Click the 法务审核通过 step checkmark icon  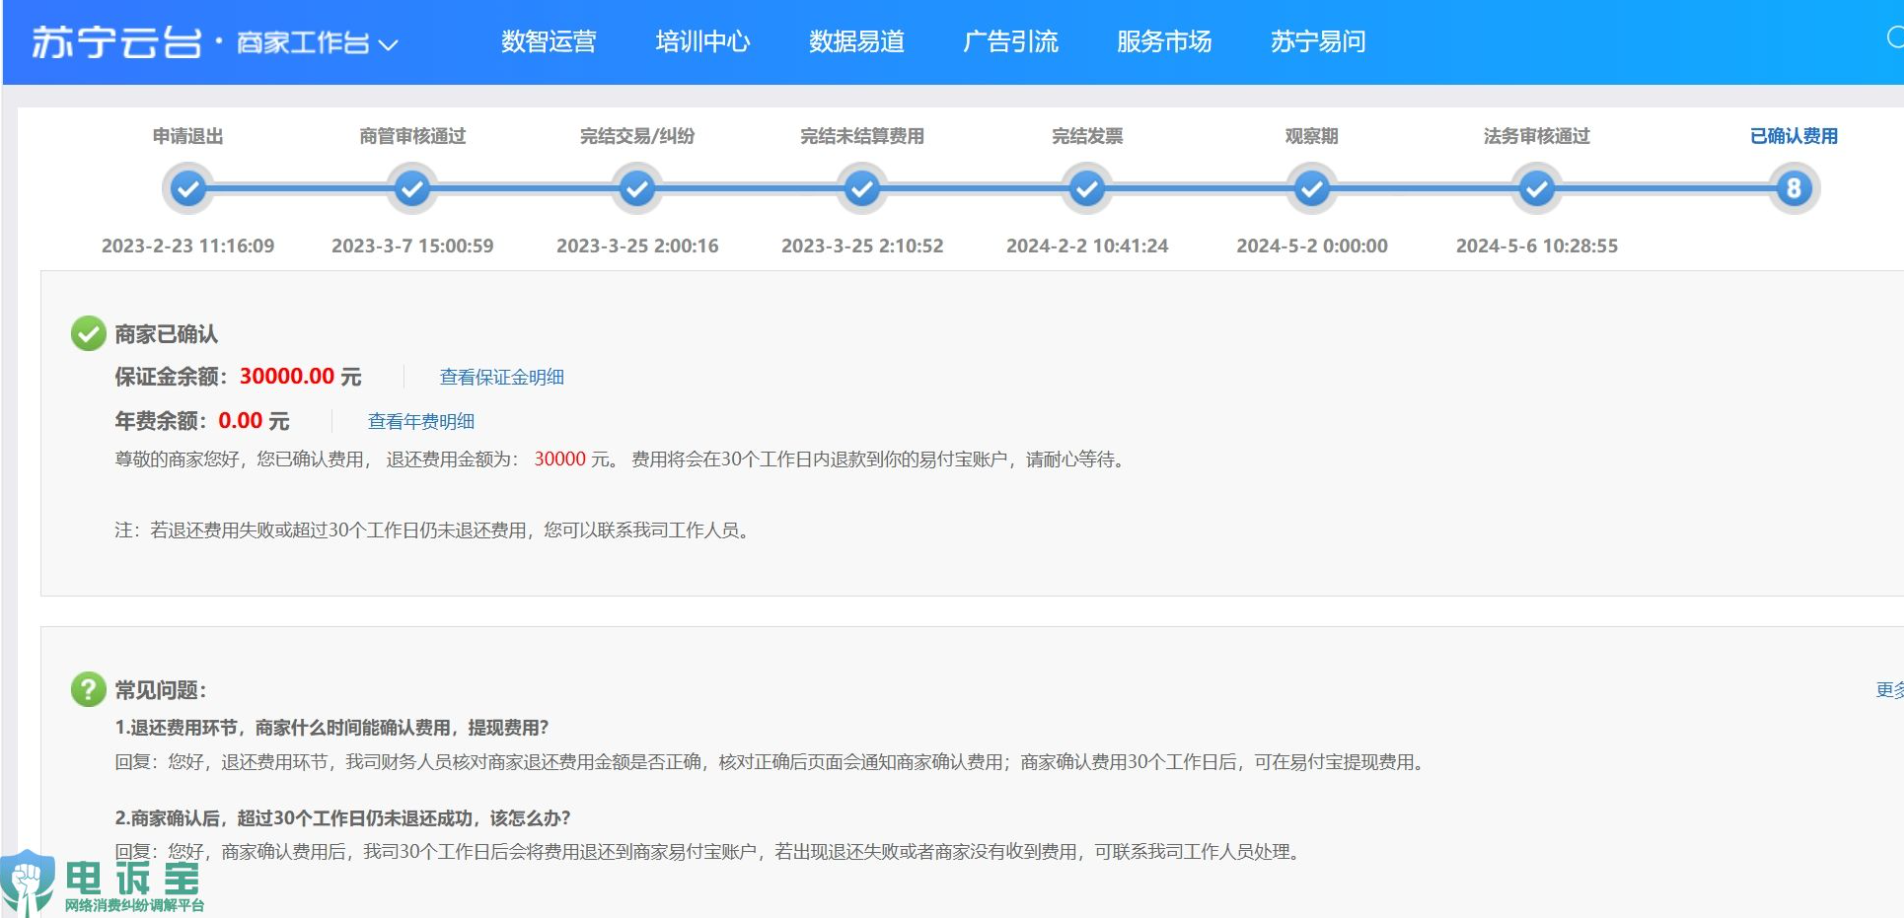1537,188
